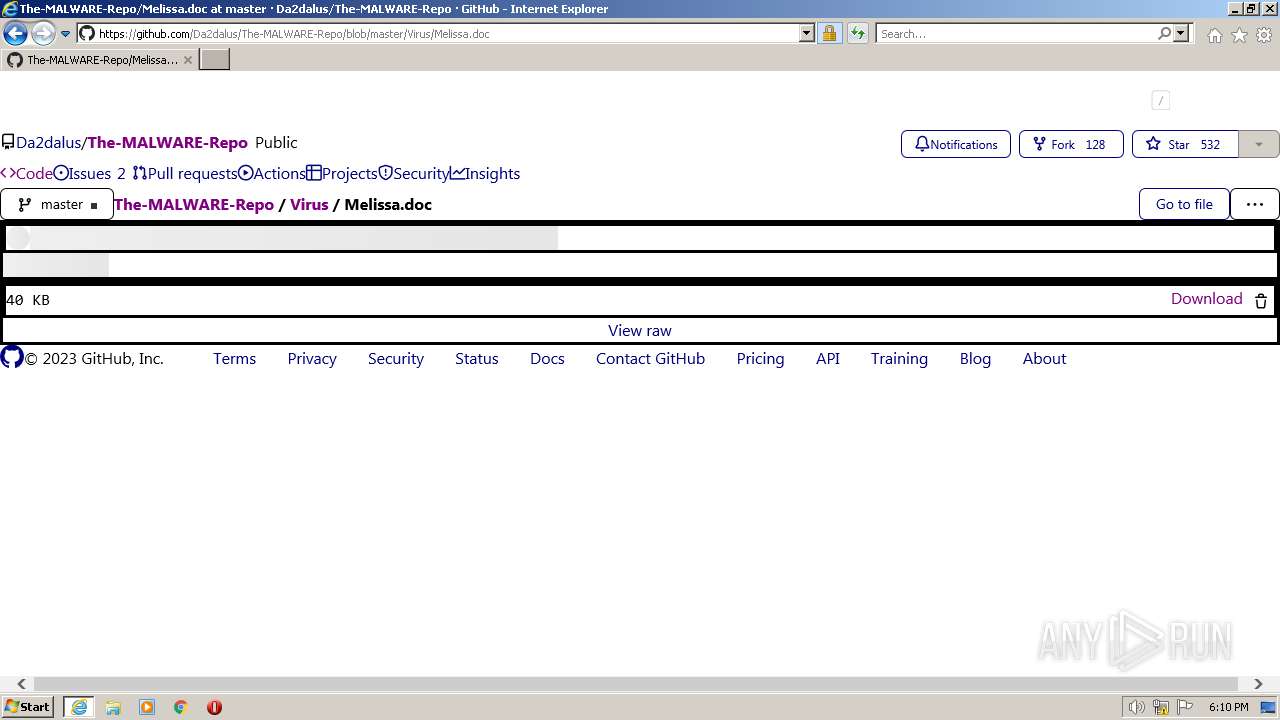Open the search provider dropdown arrow
This screenshot has width=1280, height=720.
1181,34
